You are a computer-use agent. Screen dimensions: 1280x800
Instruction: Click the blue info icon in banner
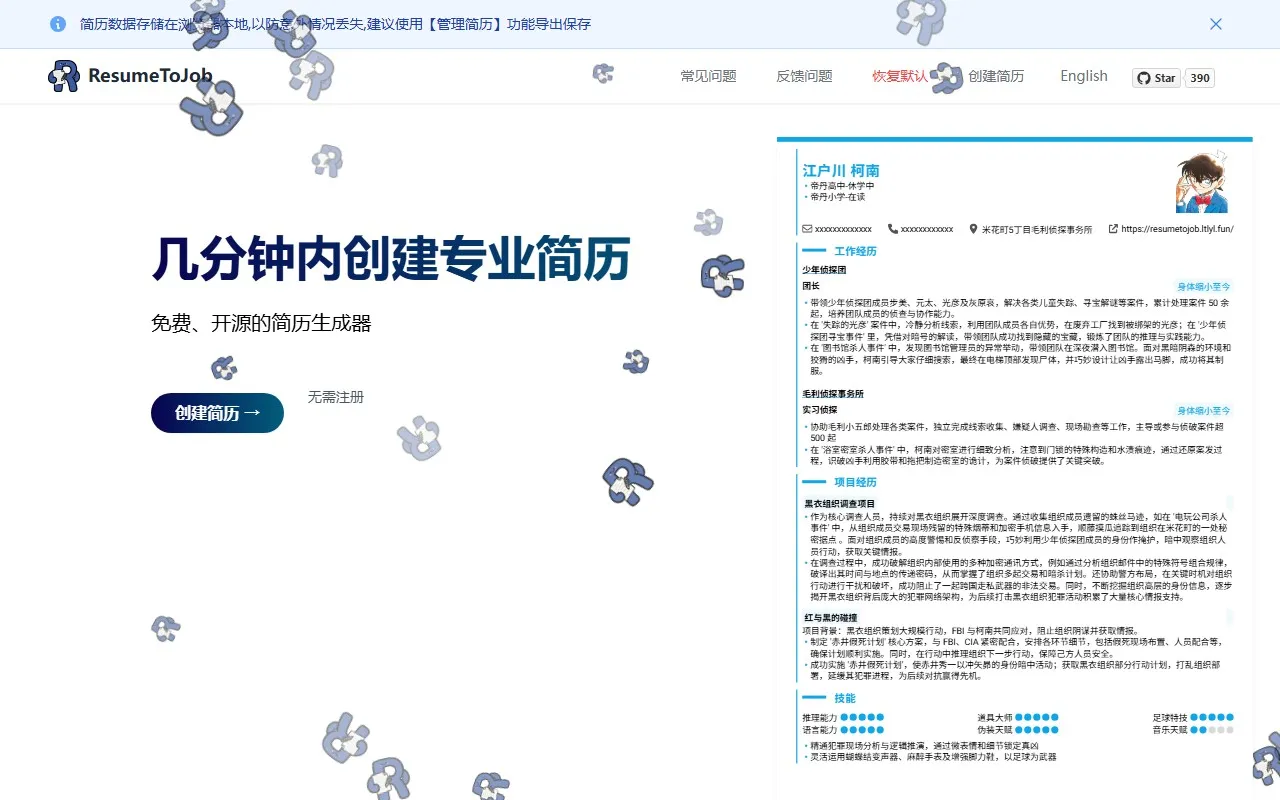coord(58,24)
